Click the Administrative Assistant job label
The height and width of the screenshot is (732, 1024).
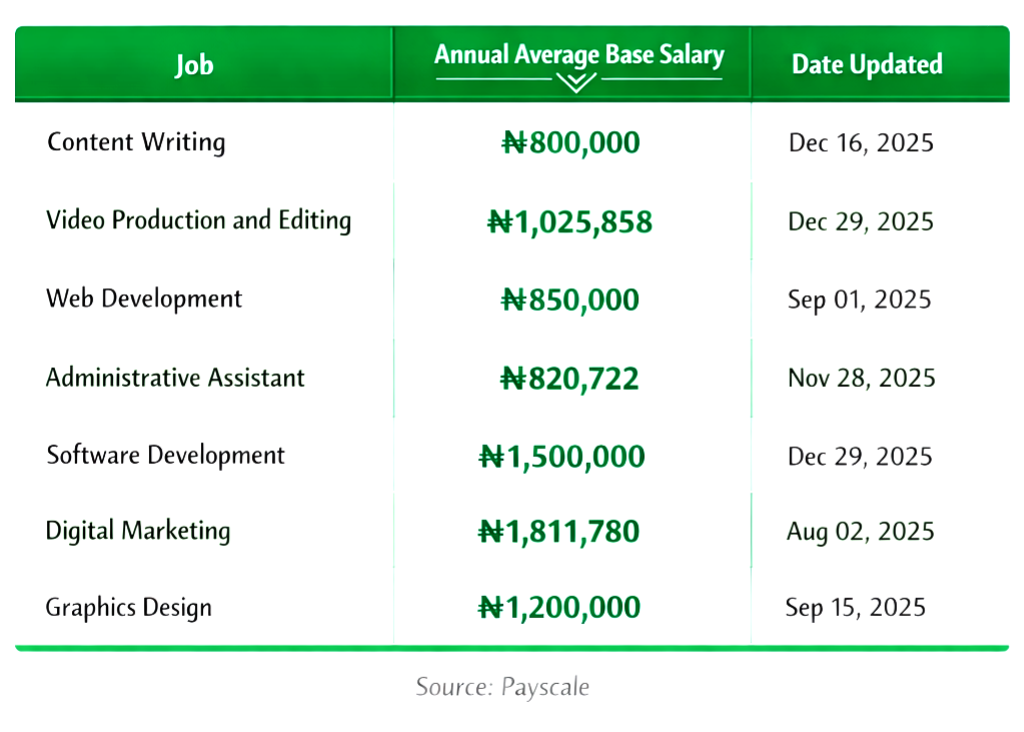coord(175,378)
